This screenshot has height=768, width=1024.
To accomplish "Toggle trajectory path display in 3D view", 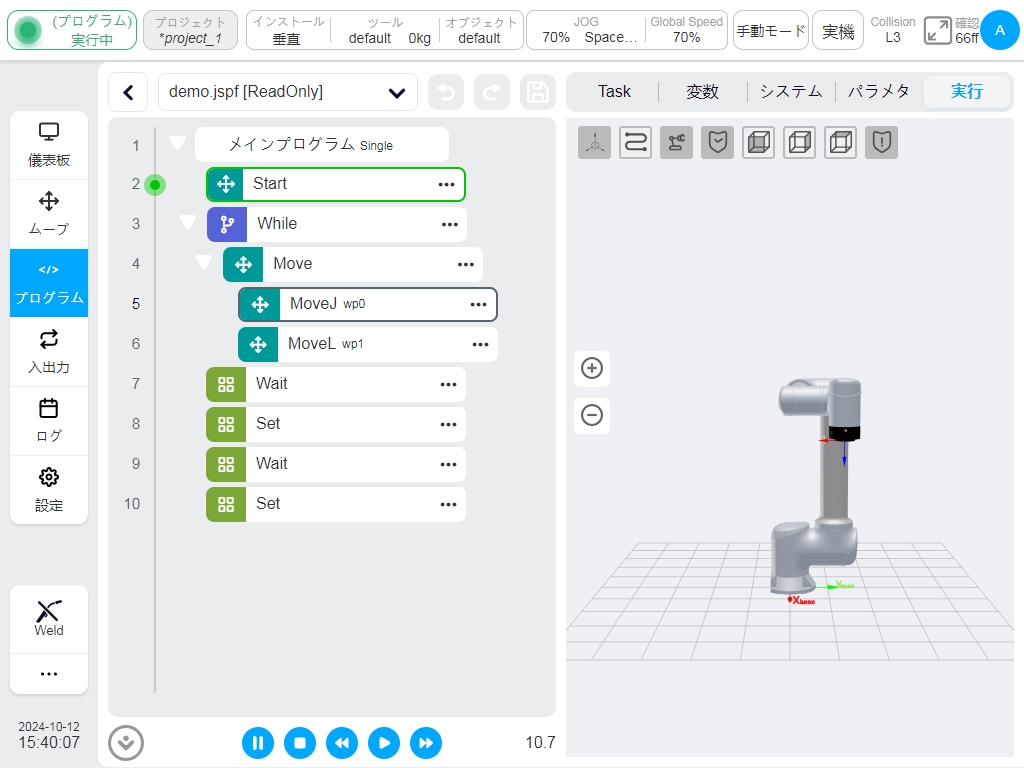I will tap(635, 142).
